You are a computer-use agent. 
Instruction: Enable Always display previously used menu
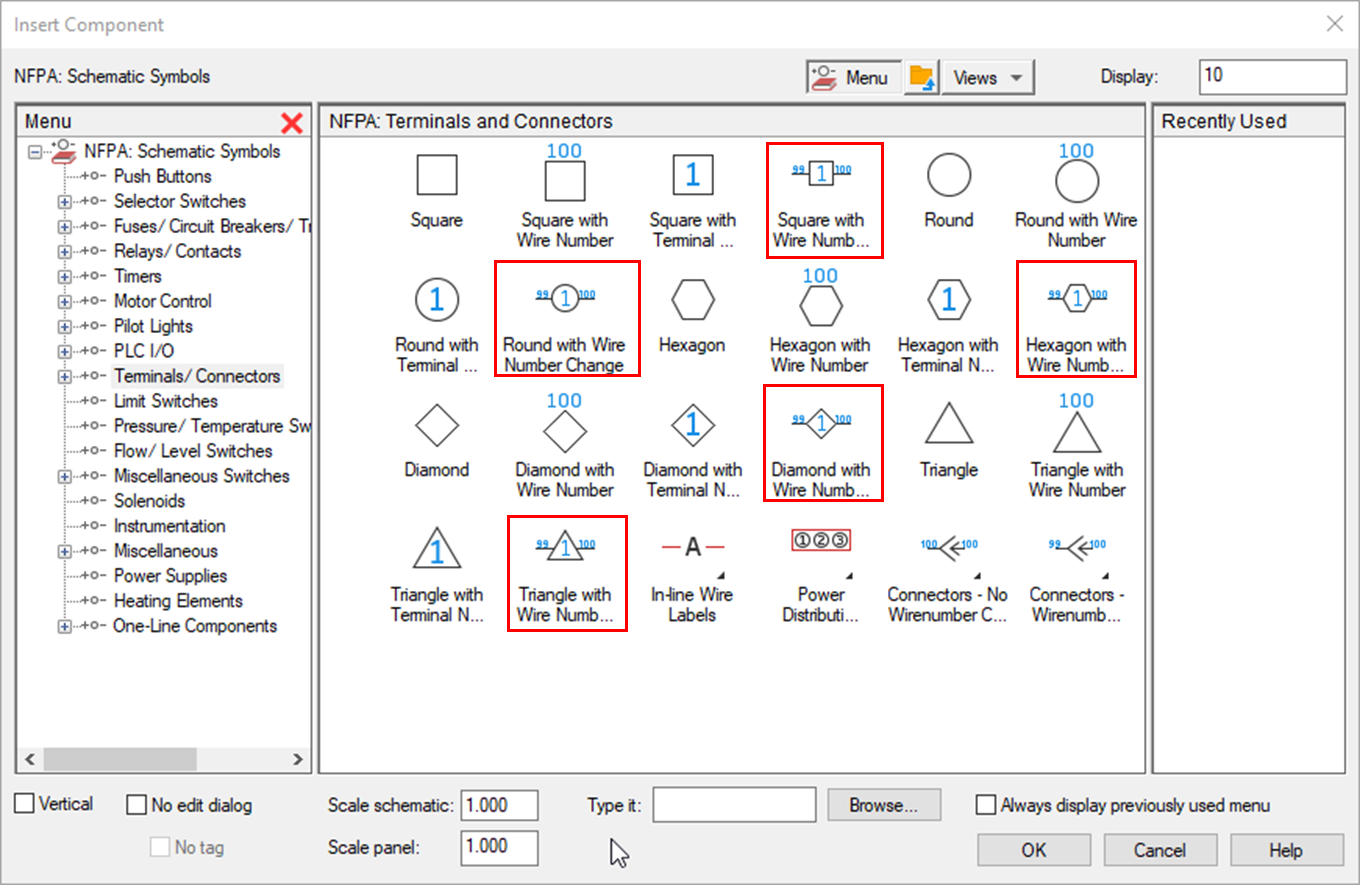pos(985,805)
